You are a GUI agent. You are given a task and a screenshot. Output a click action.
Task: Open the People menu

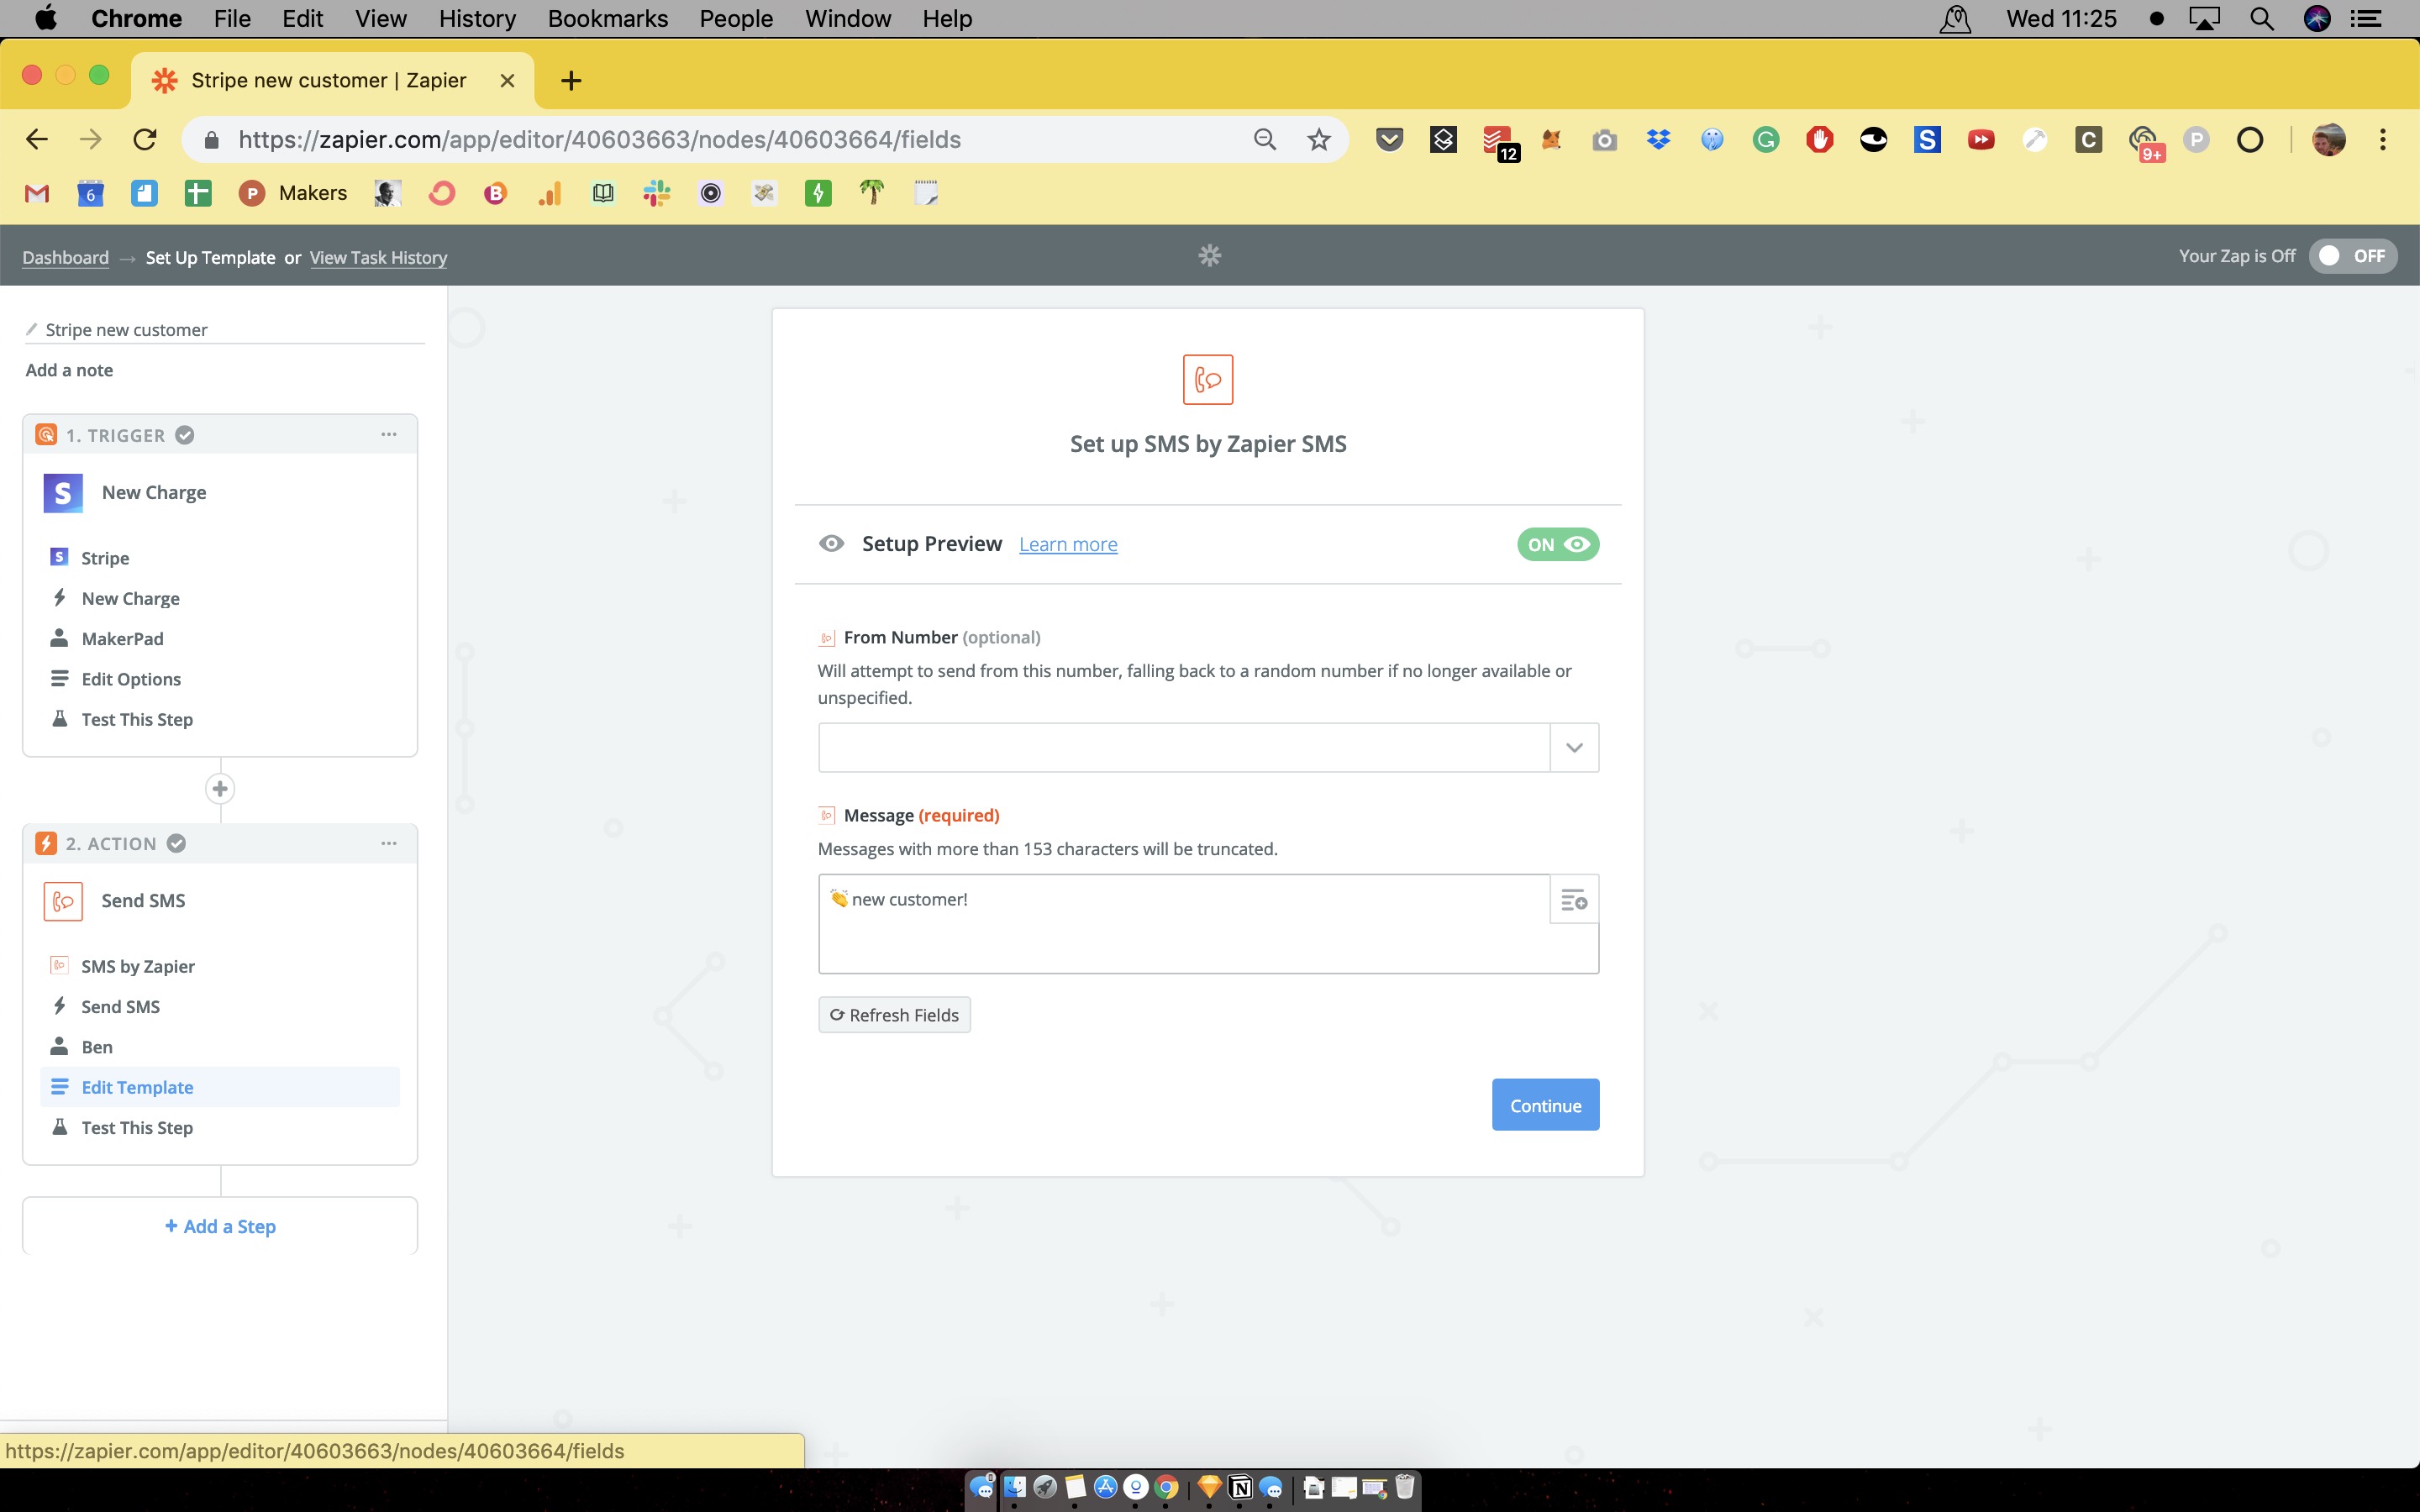736,18
